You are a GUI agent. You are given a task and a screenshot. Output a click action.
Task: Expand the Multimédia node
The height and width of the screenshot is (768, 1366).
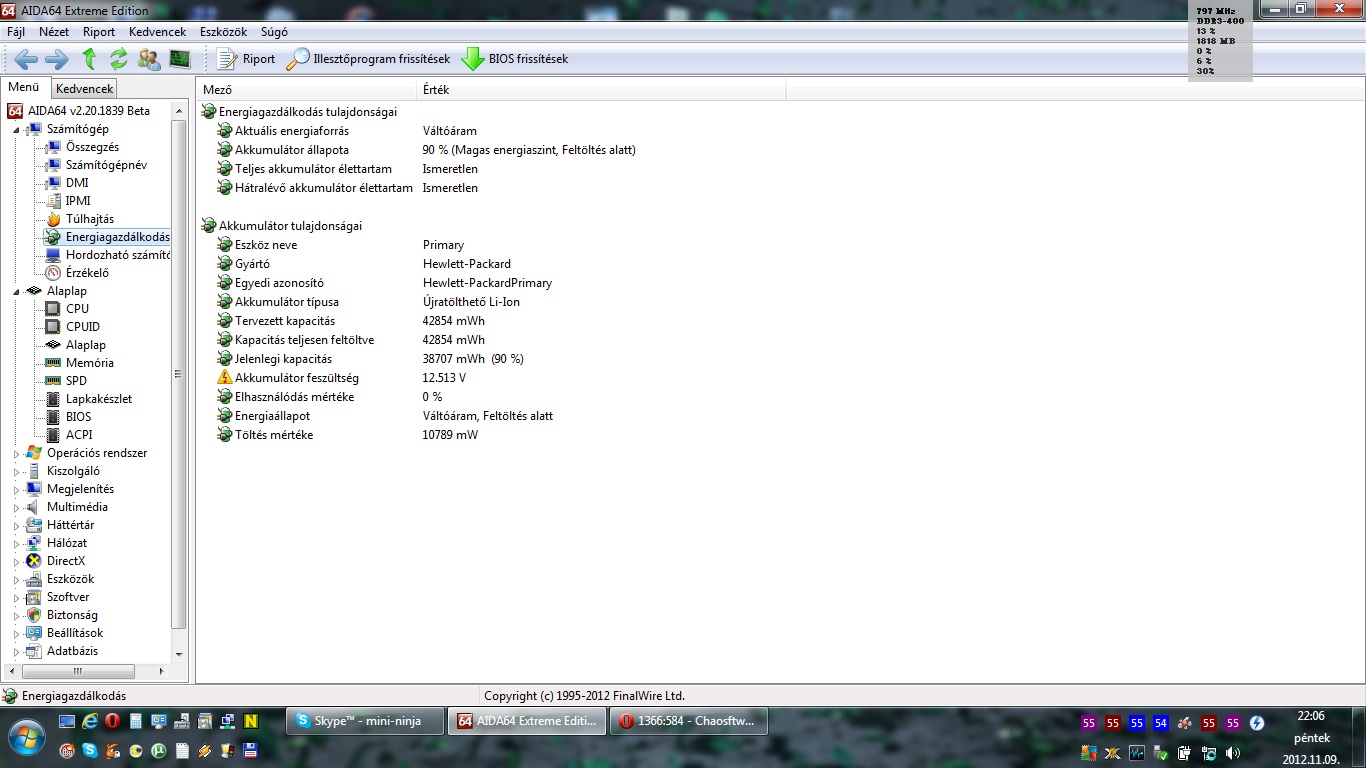tap(16, 507)
